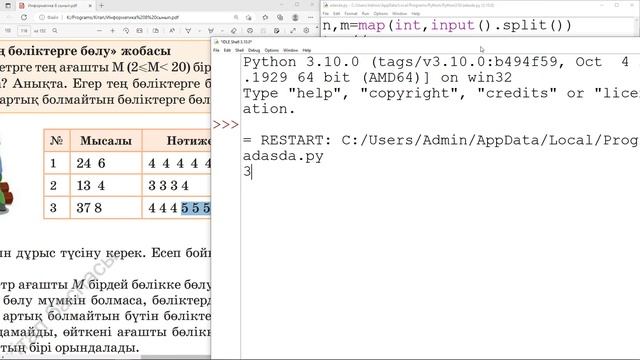The image size is (640, 360).
Task: Click the RESTART line in shell output
Action: (x=440, y=140)
